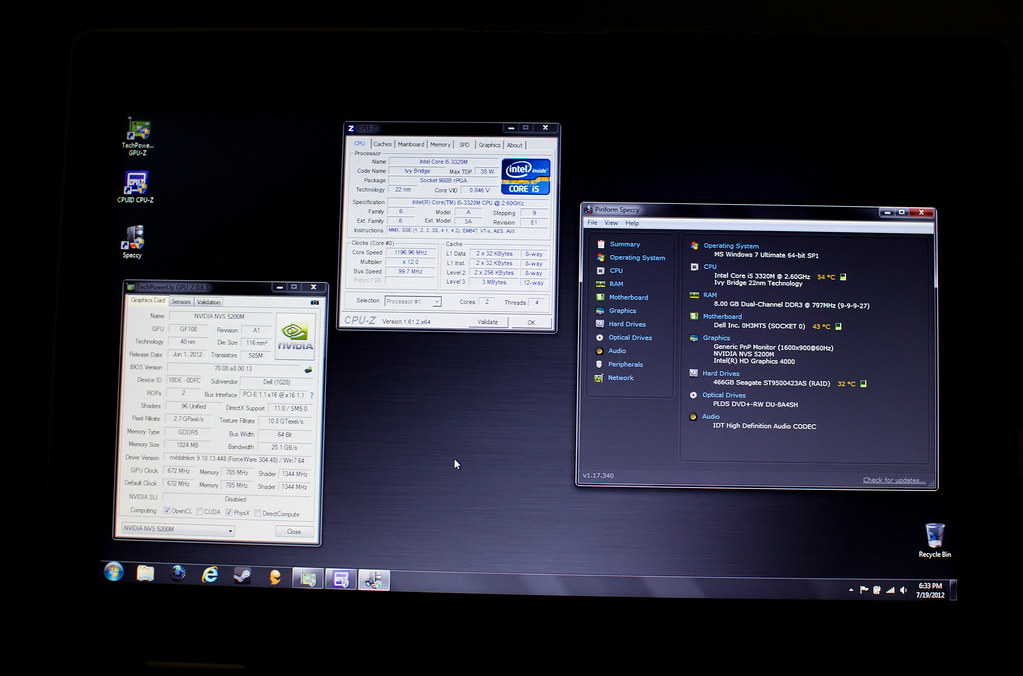Select the Graphics Card tab in GPU-Z

[147, 300]
